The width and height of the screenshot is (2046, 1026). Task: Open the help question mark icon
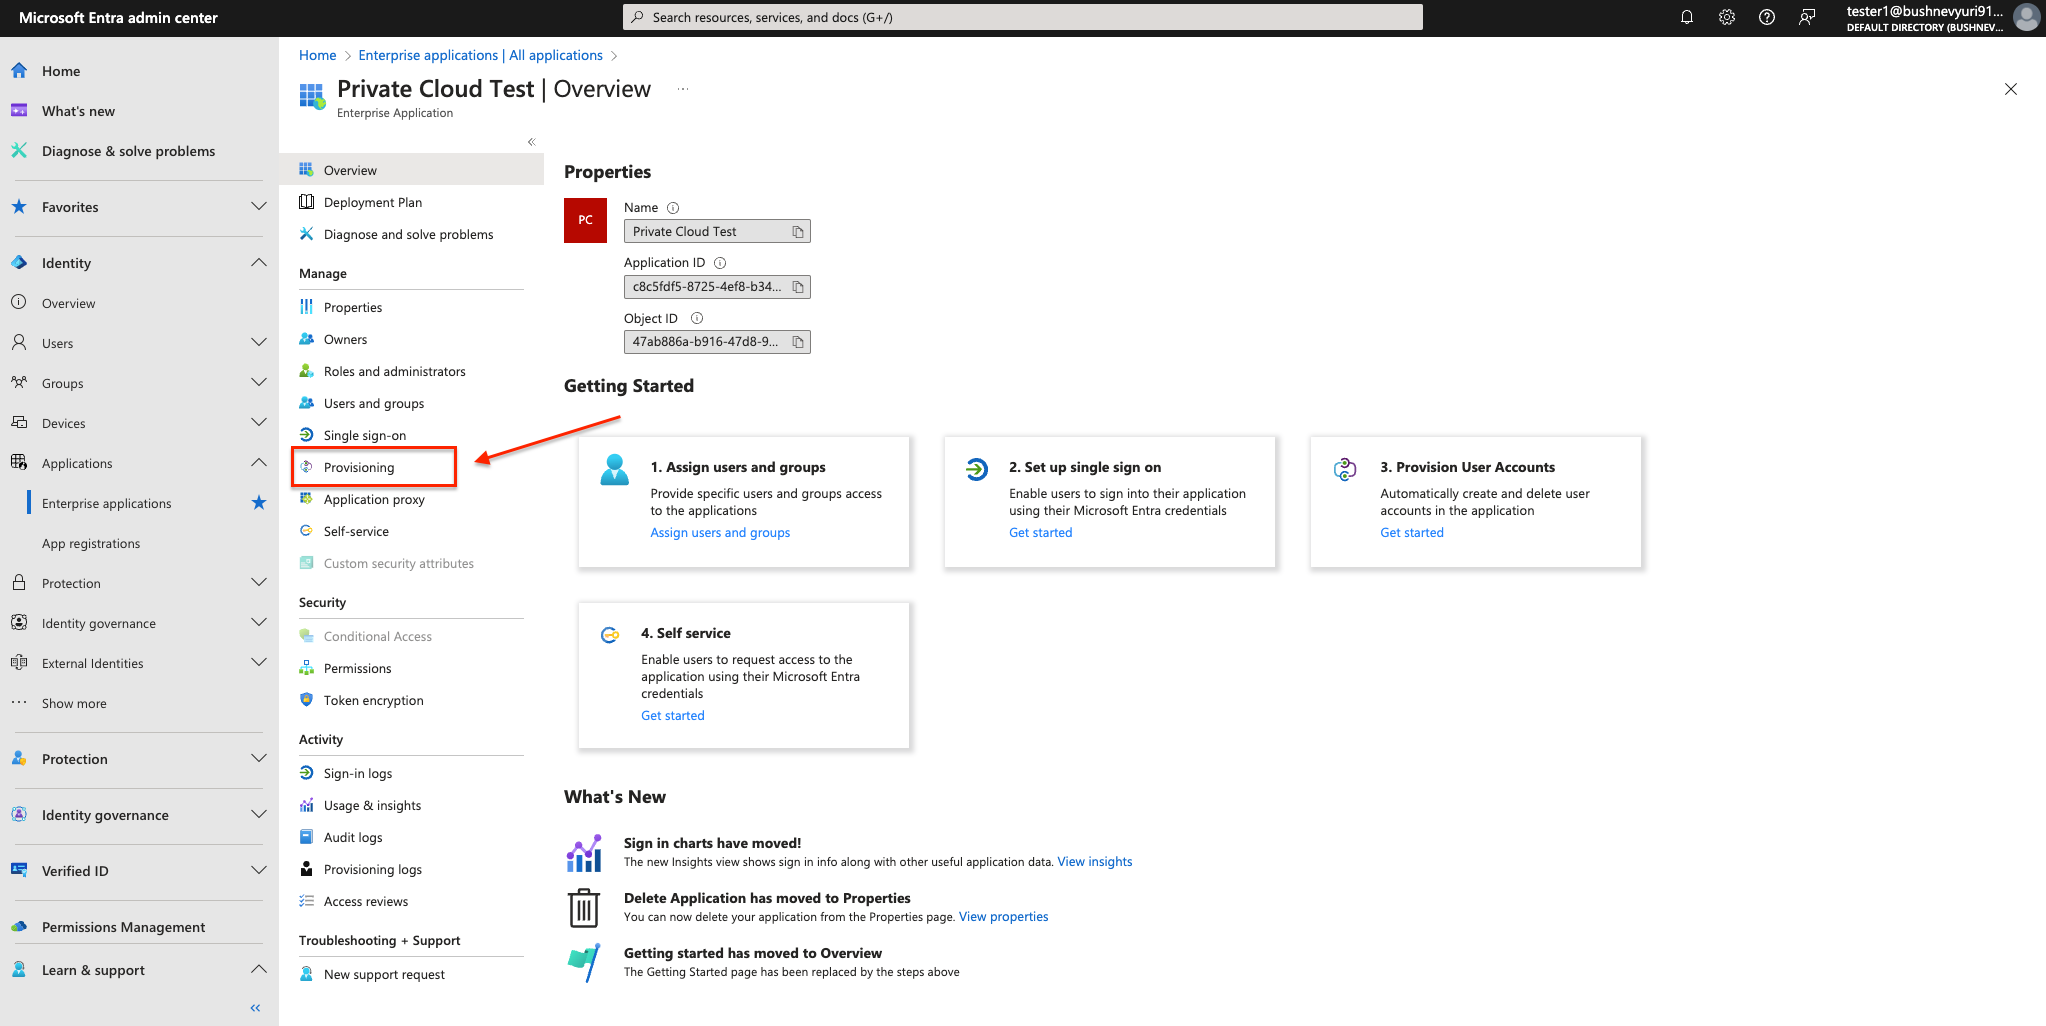pos(1767,17)
